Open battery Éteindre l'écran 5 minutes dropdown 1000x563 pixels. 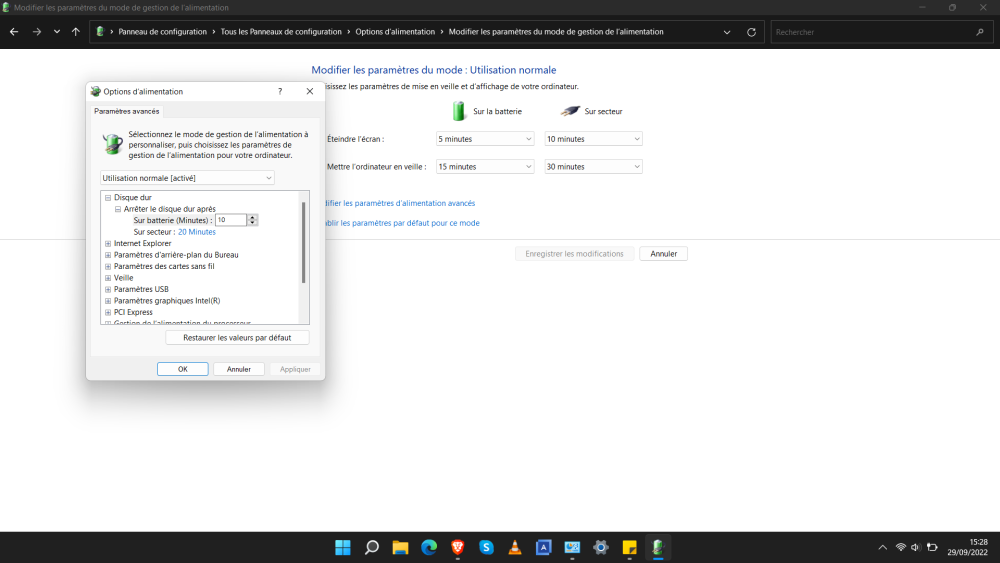485,139
